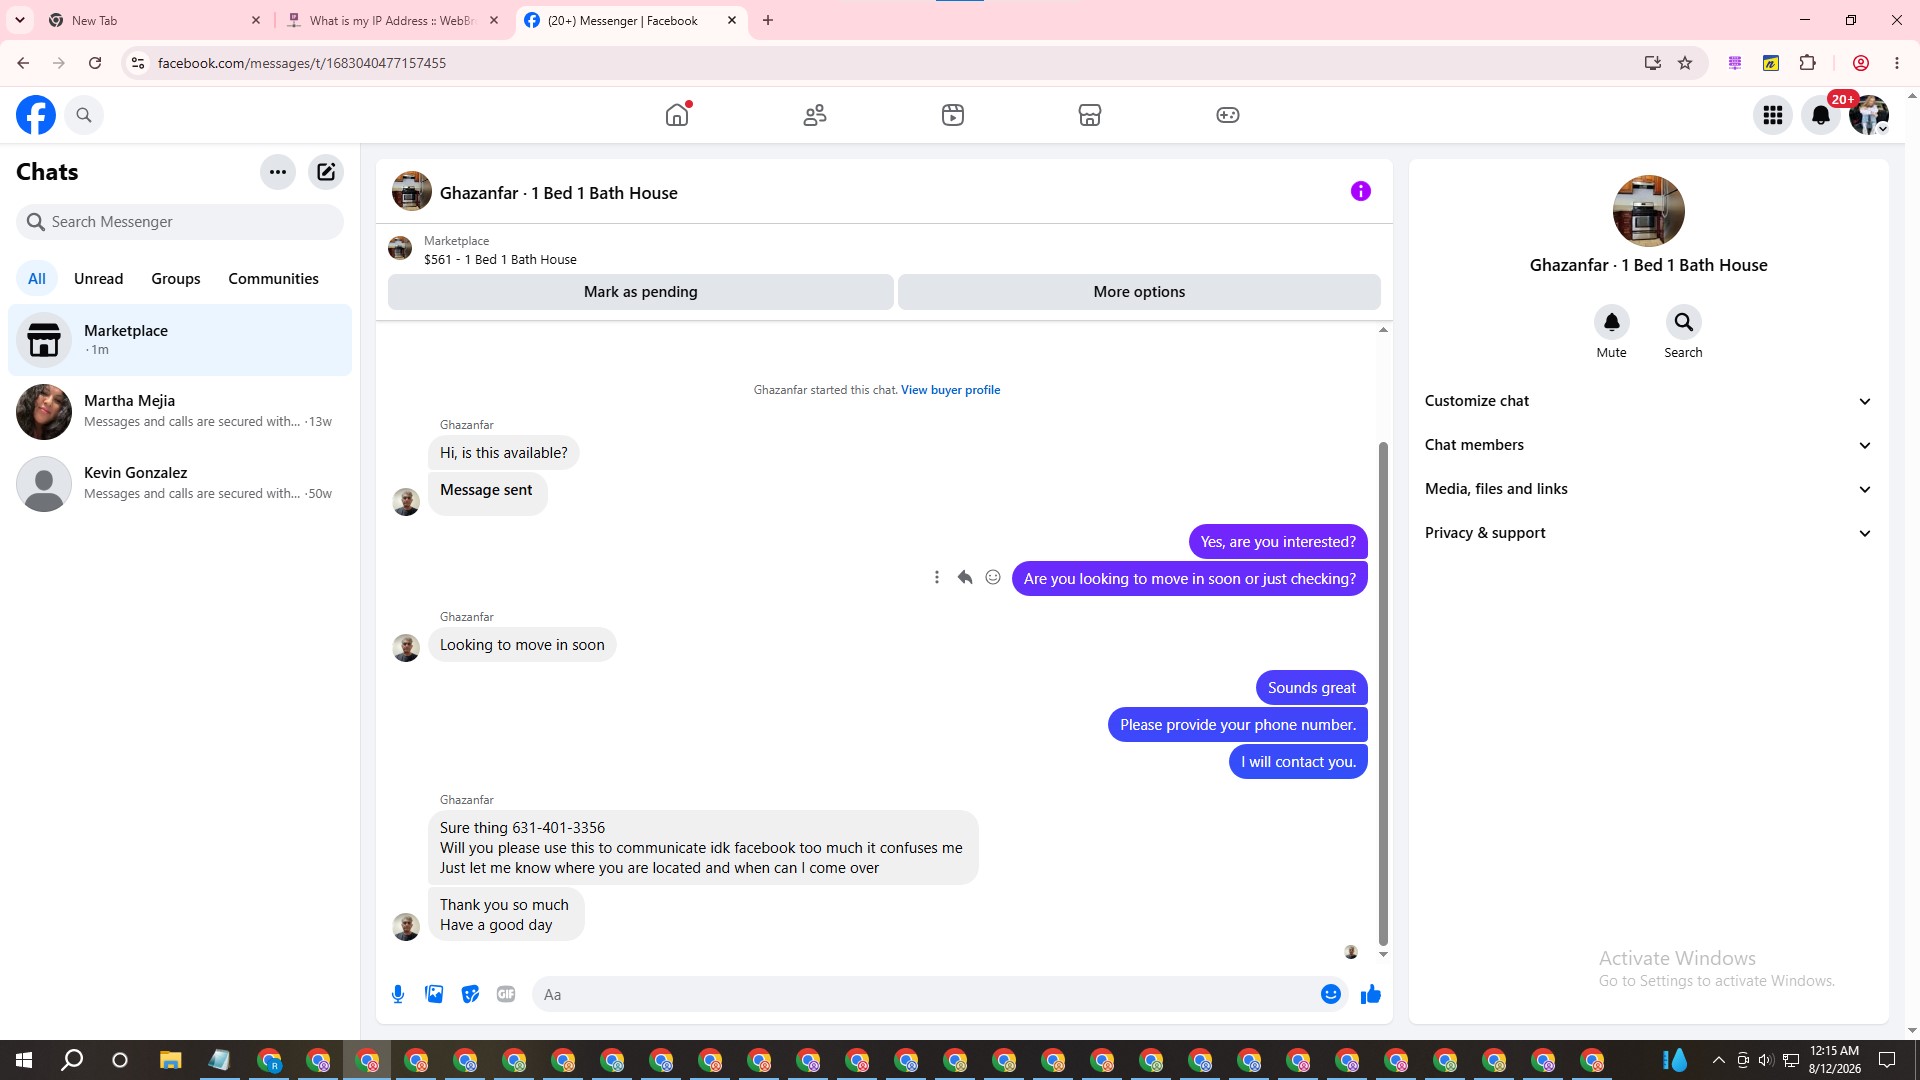Click the message scrollbar thumb

1384,692
